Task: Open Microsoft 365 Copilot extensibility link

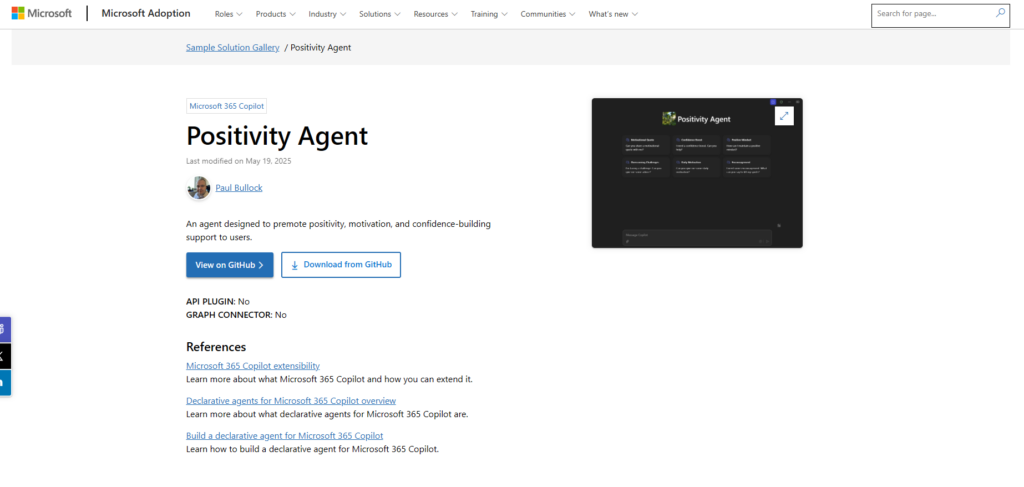Action: (x=253, y=366)
